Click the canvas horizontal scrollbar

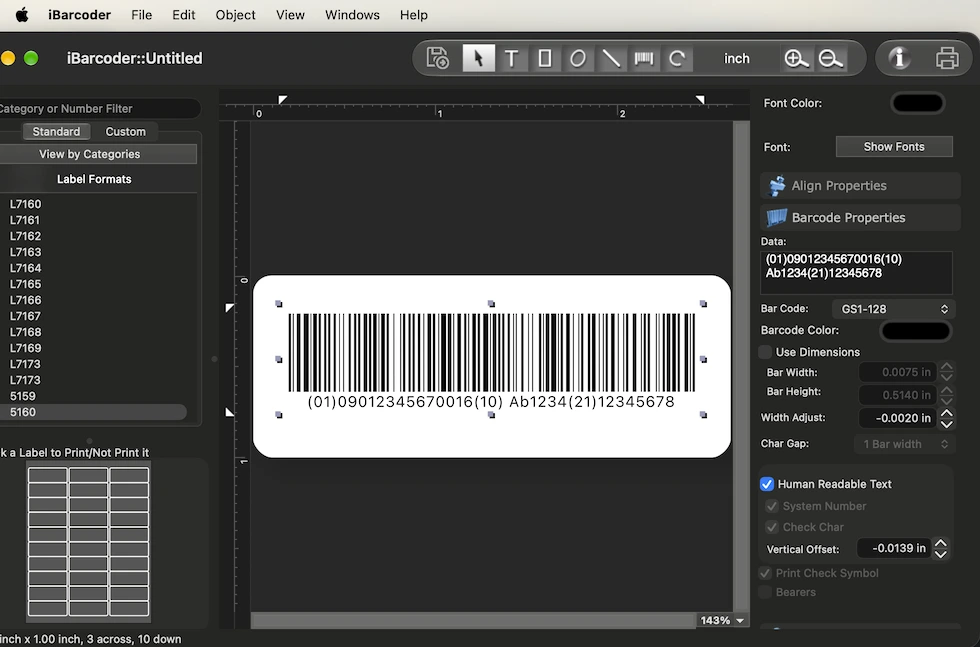click(x=473, y=620)
